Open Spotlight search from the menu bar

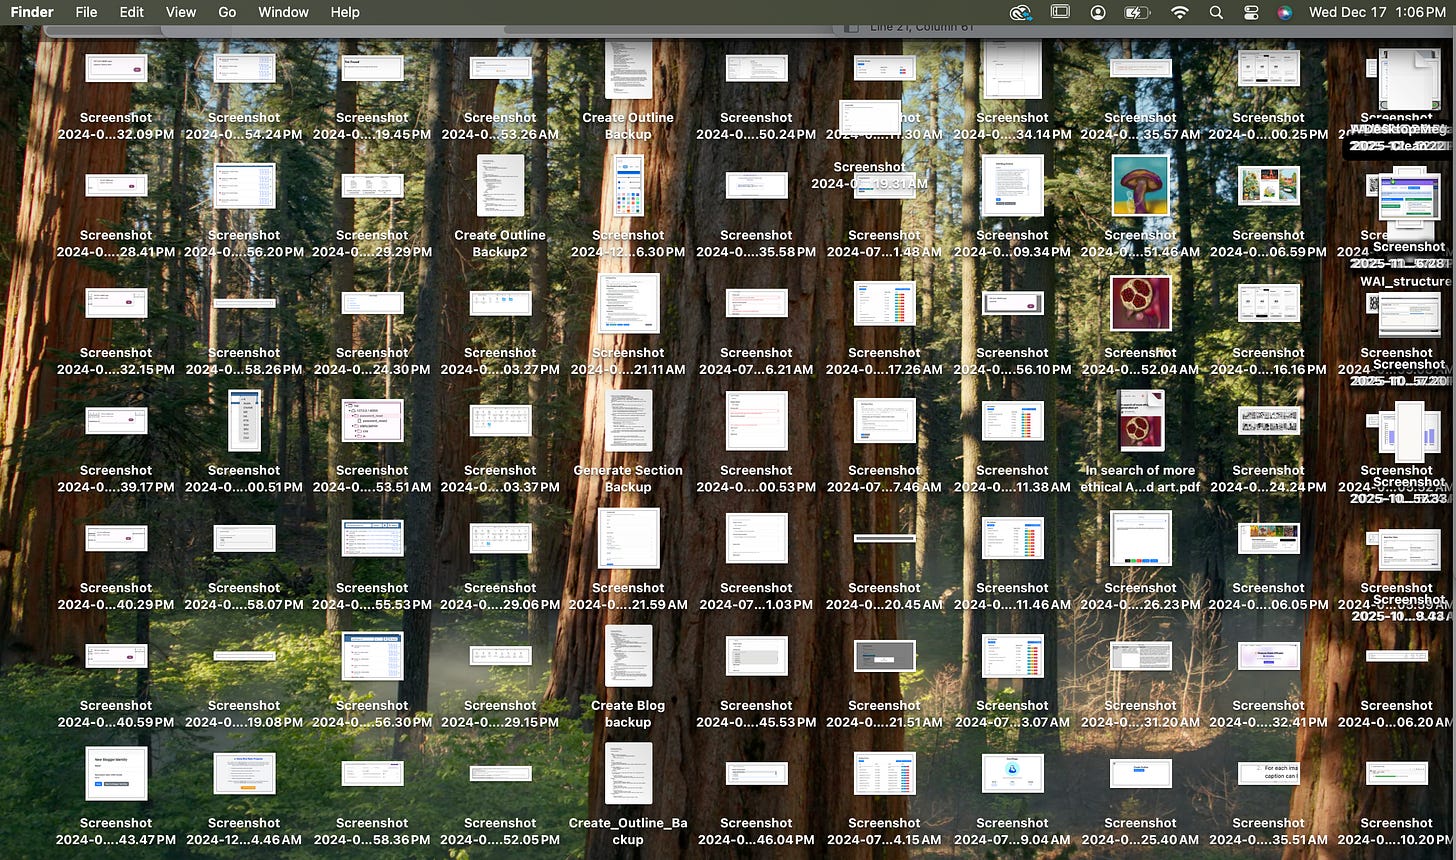click(x=1215, y=12)
